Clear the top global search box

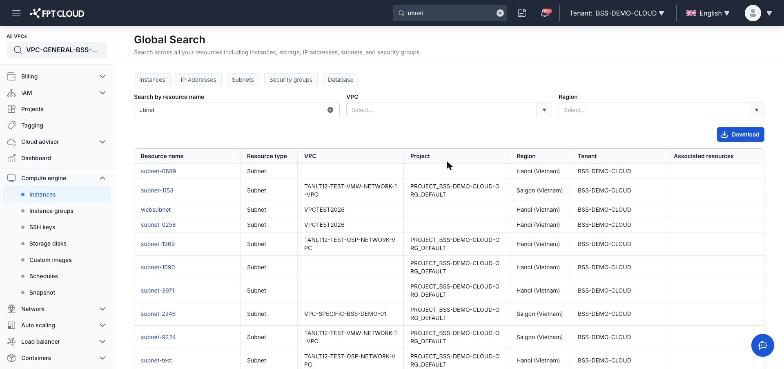point(500,14)
